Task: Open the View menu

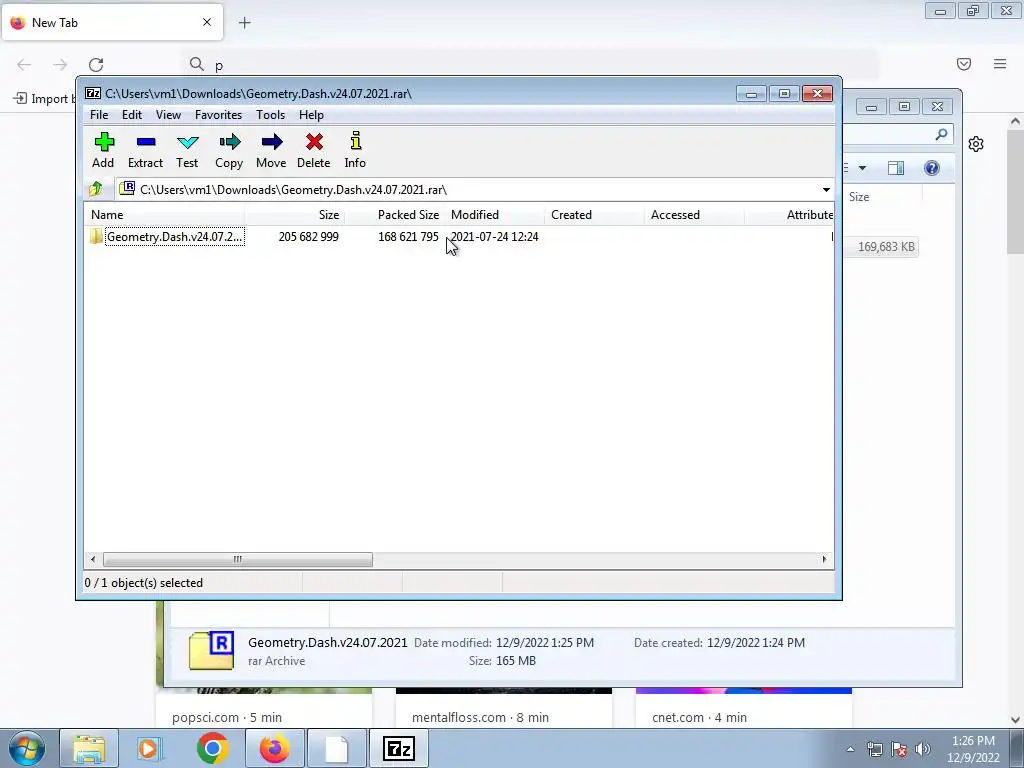Action: (x=168, y=115)
